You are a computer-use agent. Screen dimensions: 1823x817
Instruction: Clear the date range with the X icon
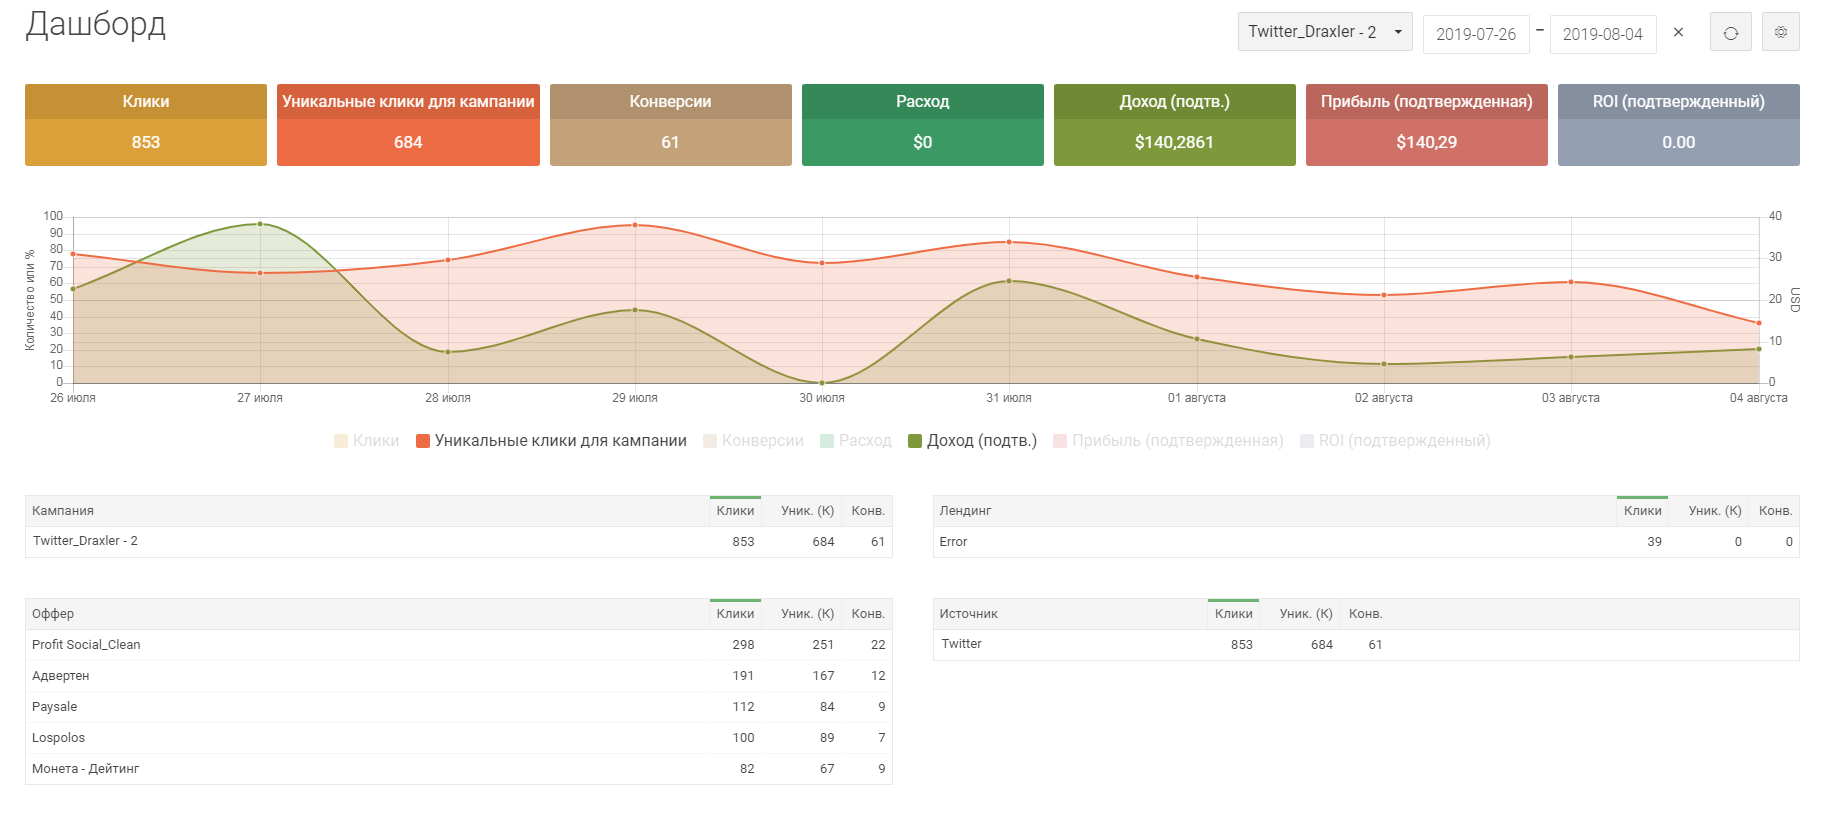click(x=1678, y=33)
